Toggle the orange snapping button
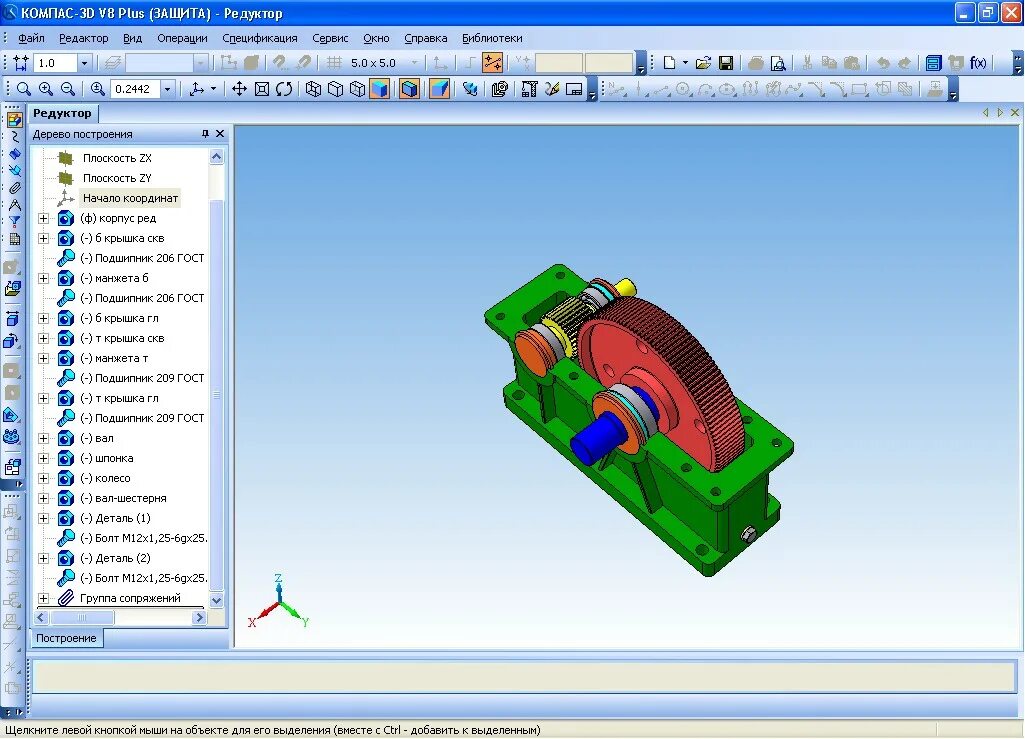 (492, 63)
